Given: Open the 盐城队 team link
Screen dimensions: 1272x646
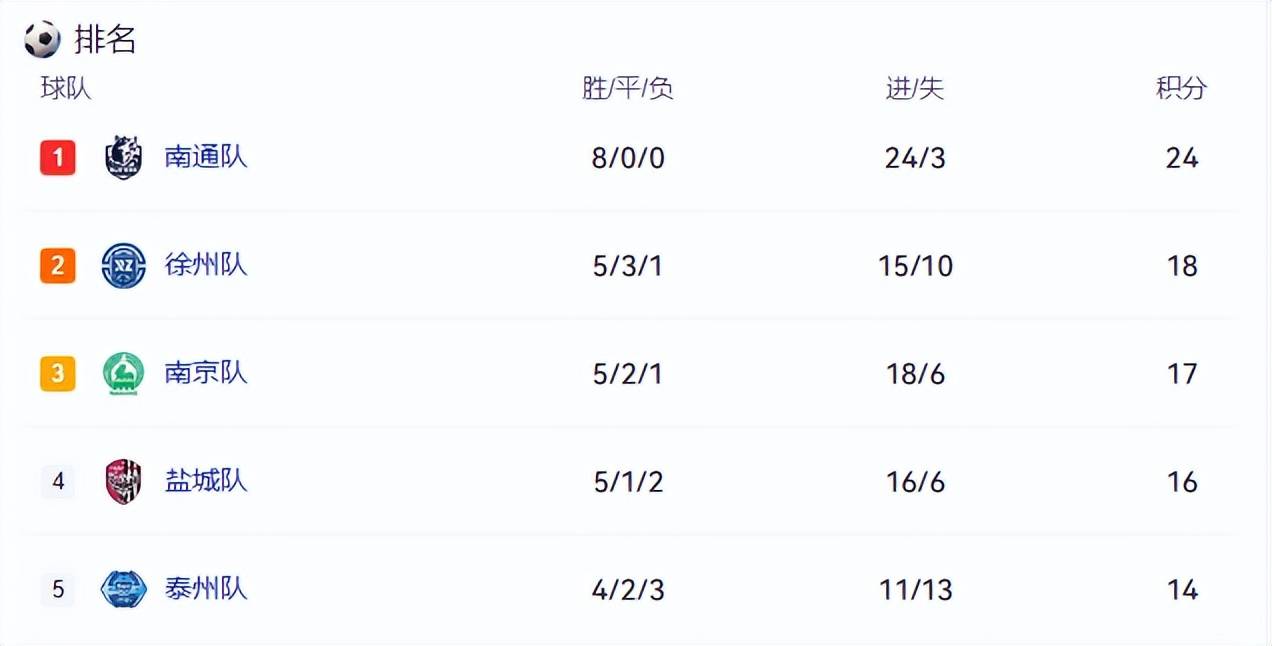Looking at the screenshot, I should (206, 481).
